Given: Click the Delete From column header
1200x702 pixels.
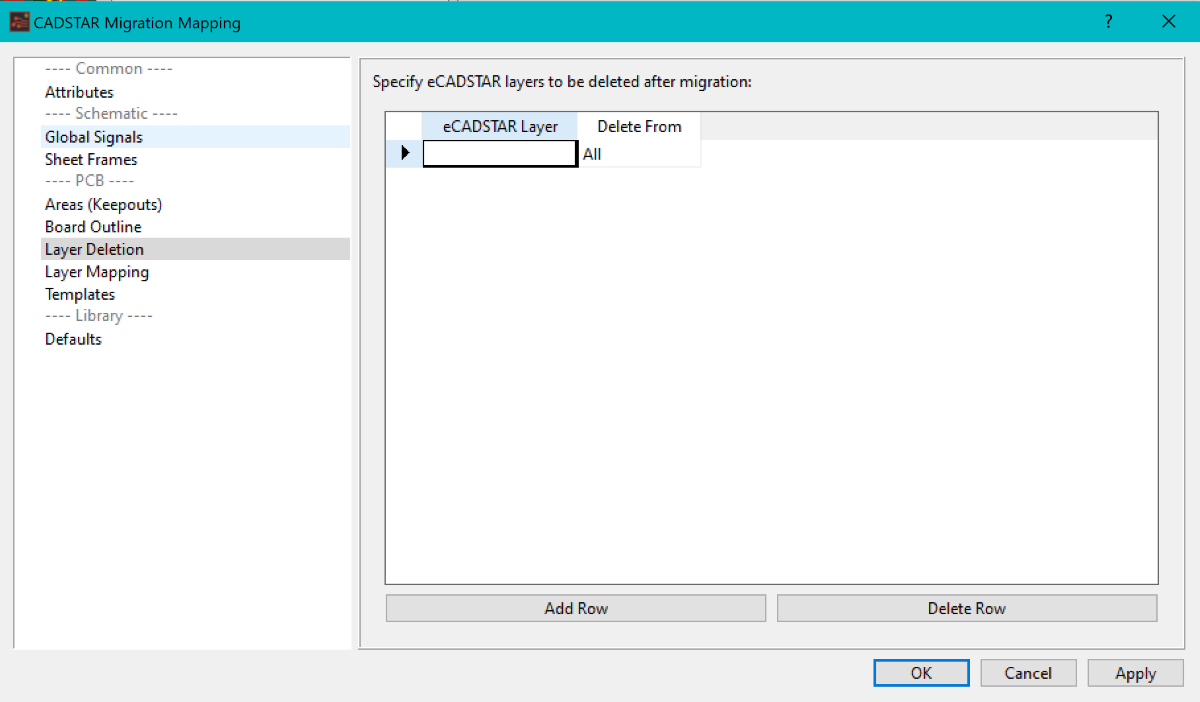Looking at the screenshot, I should point(639,127).
